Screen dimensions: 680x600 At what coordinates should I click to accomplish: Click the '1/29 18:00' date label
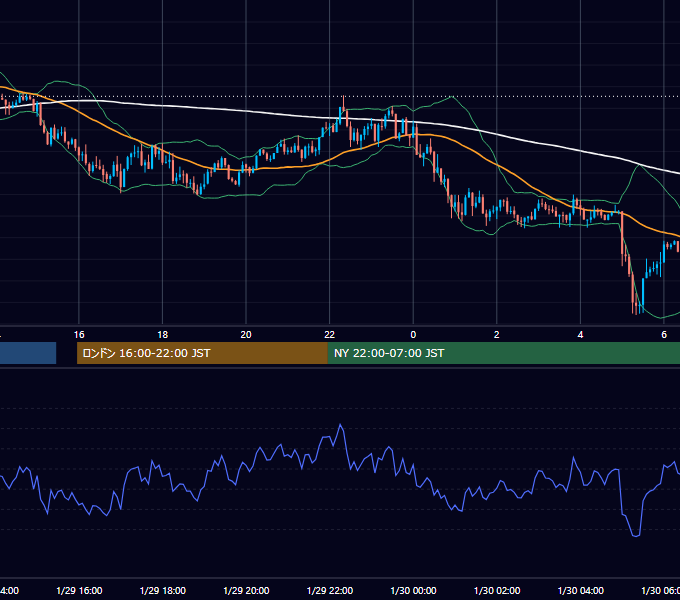[x=163, y=590]
